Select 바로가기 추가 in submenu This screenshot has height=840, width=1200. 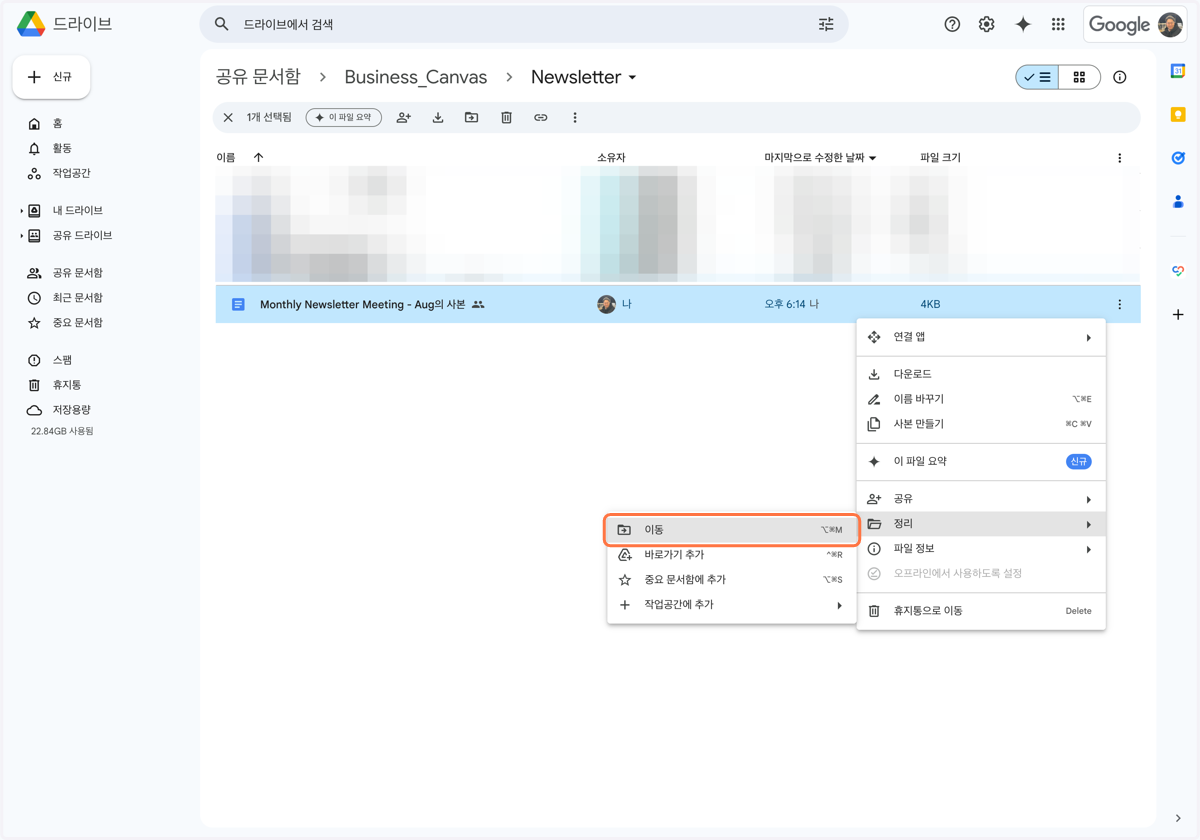pos(732,555)
